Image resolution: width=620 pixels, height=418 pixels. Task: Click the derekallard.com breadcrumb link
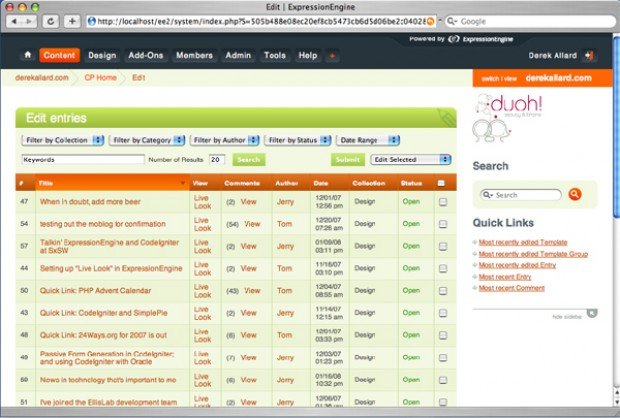click(42, 78)
